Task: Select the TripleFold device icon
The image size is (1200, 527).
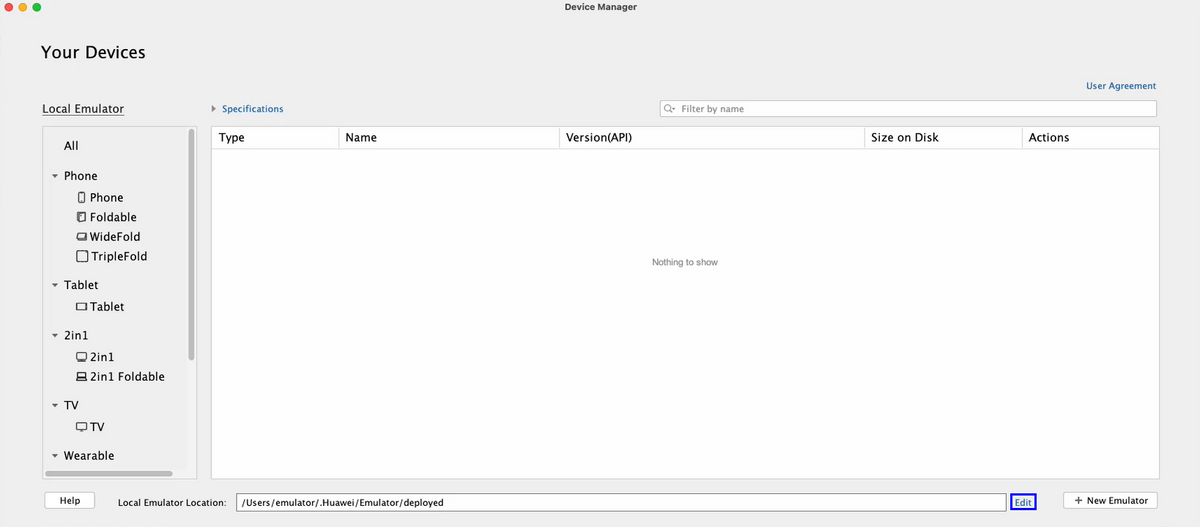Action: (82, 257)
